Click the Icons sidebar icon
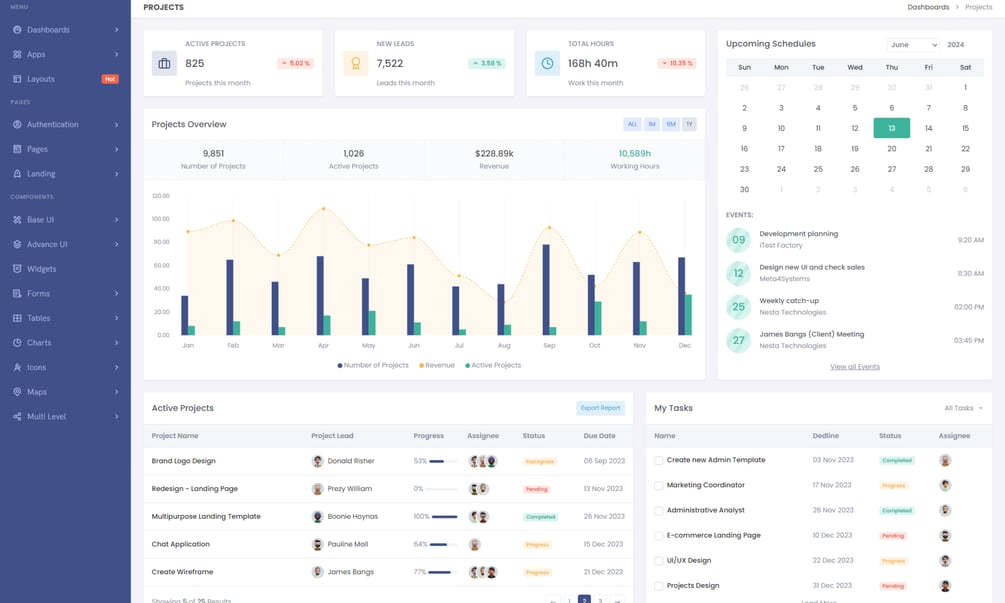The image size is (1005, 603). pyautogui.click(x=17, y=367)
